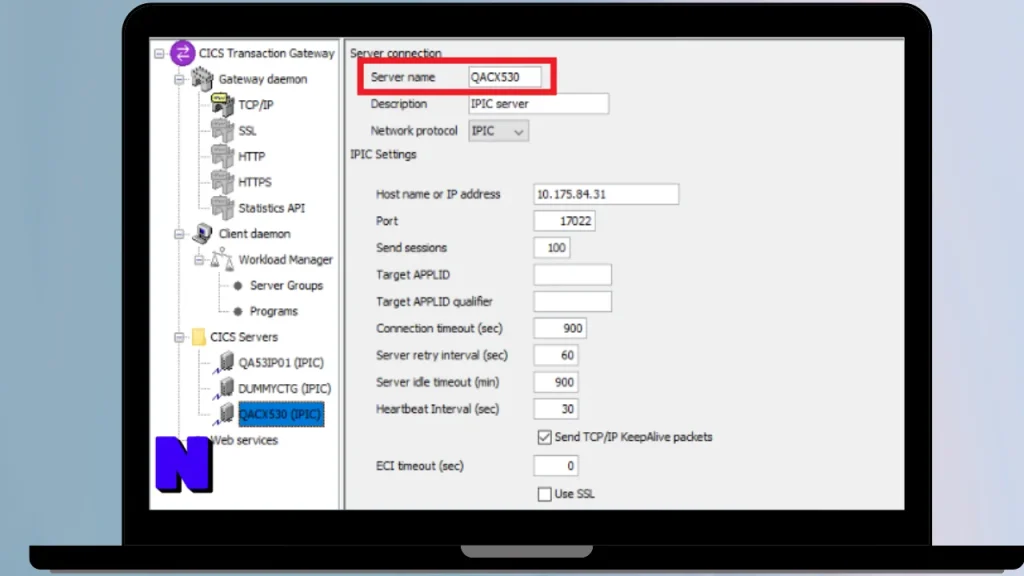This screenshot has width=1024, height=576.
Task: Collapse the Client daemon tree node
Action: pyautogui.click(x=179, y=234)
